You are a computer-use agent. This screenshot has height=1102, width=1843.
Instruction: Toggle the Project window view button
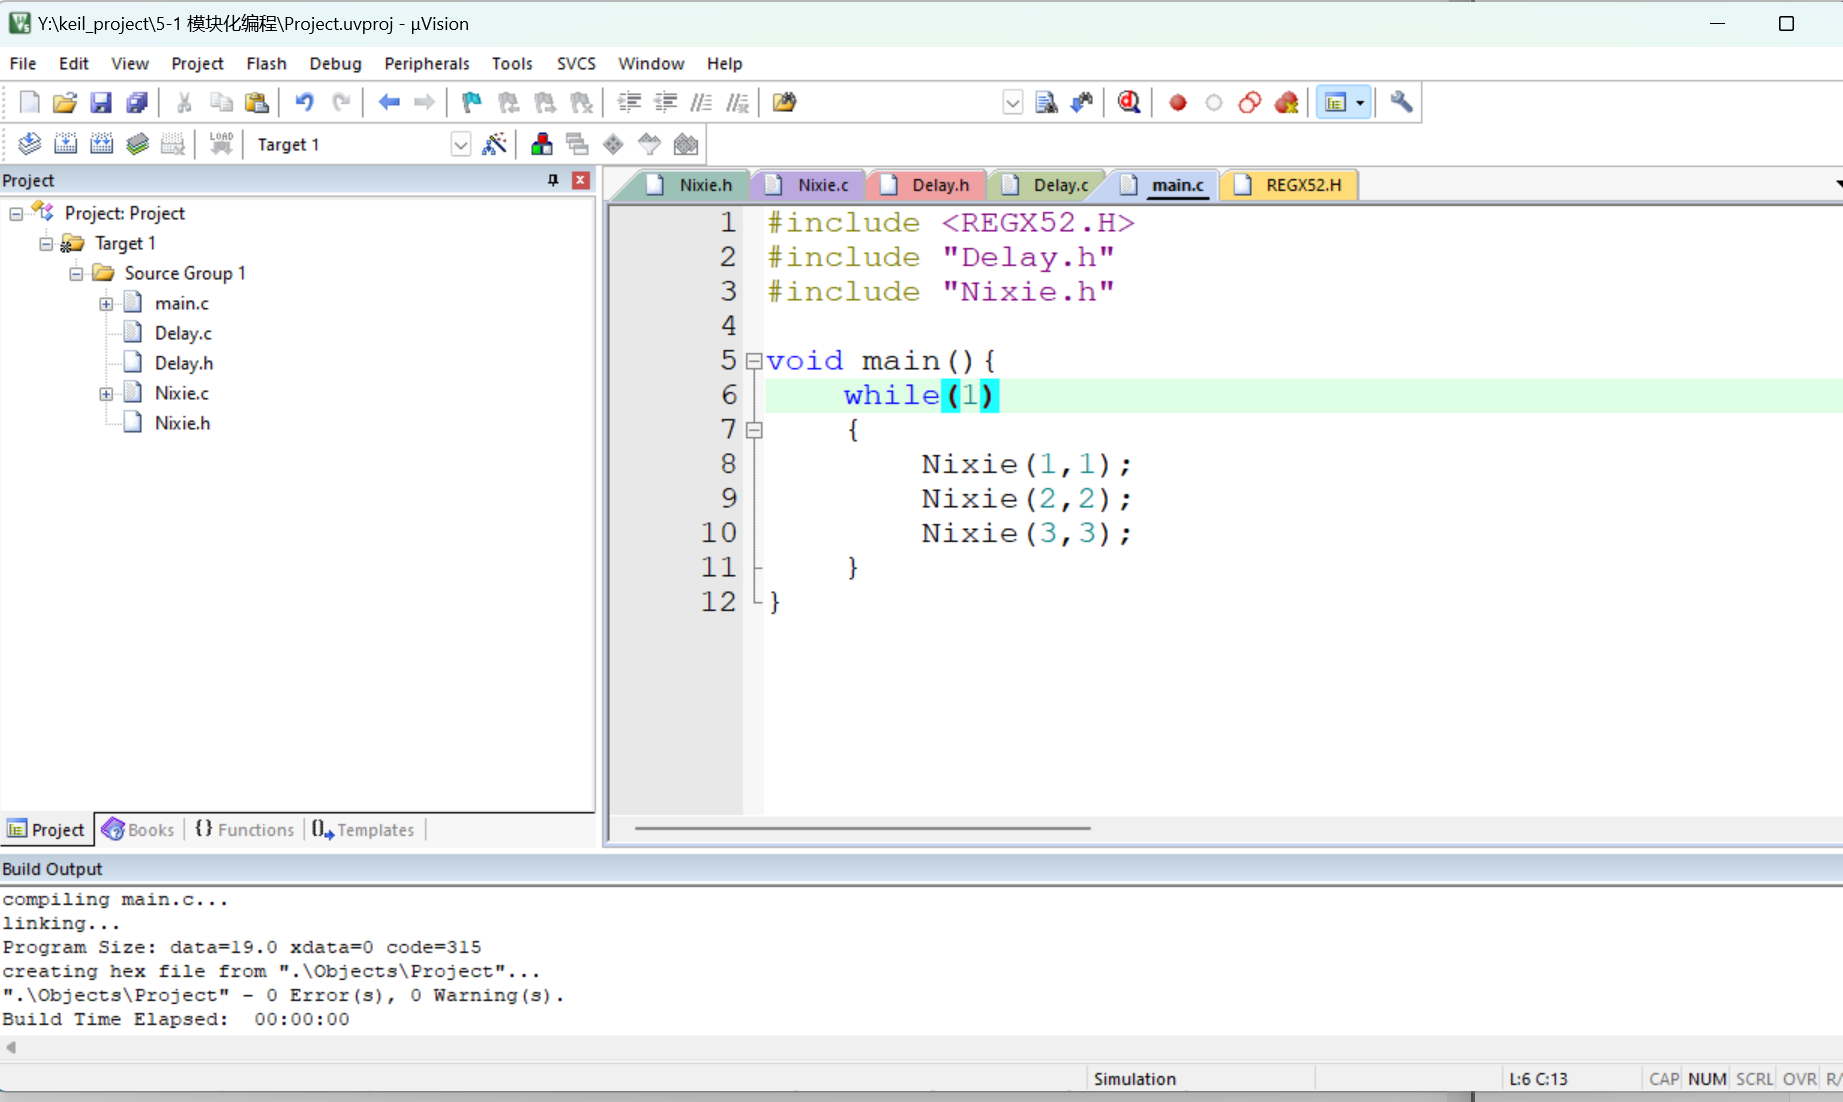tap(1335, 102)
